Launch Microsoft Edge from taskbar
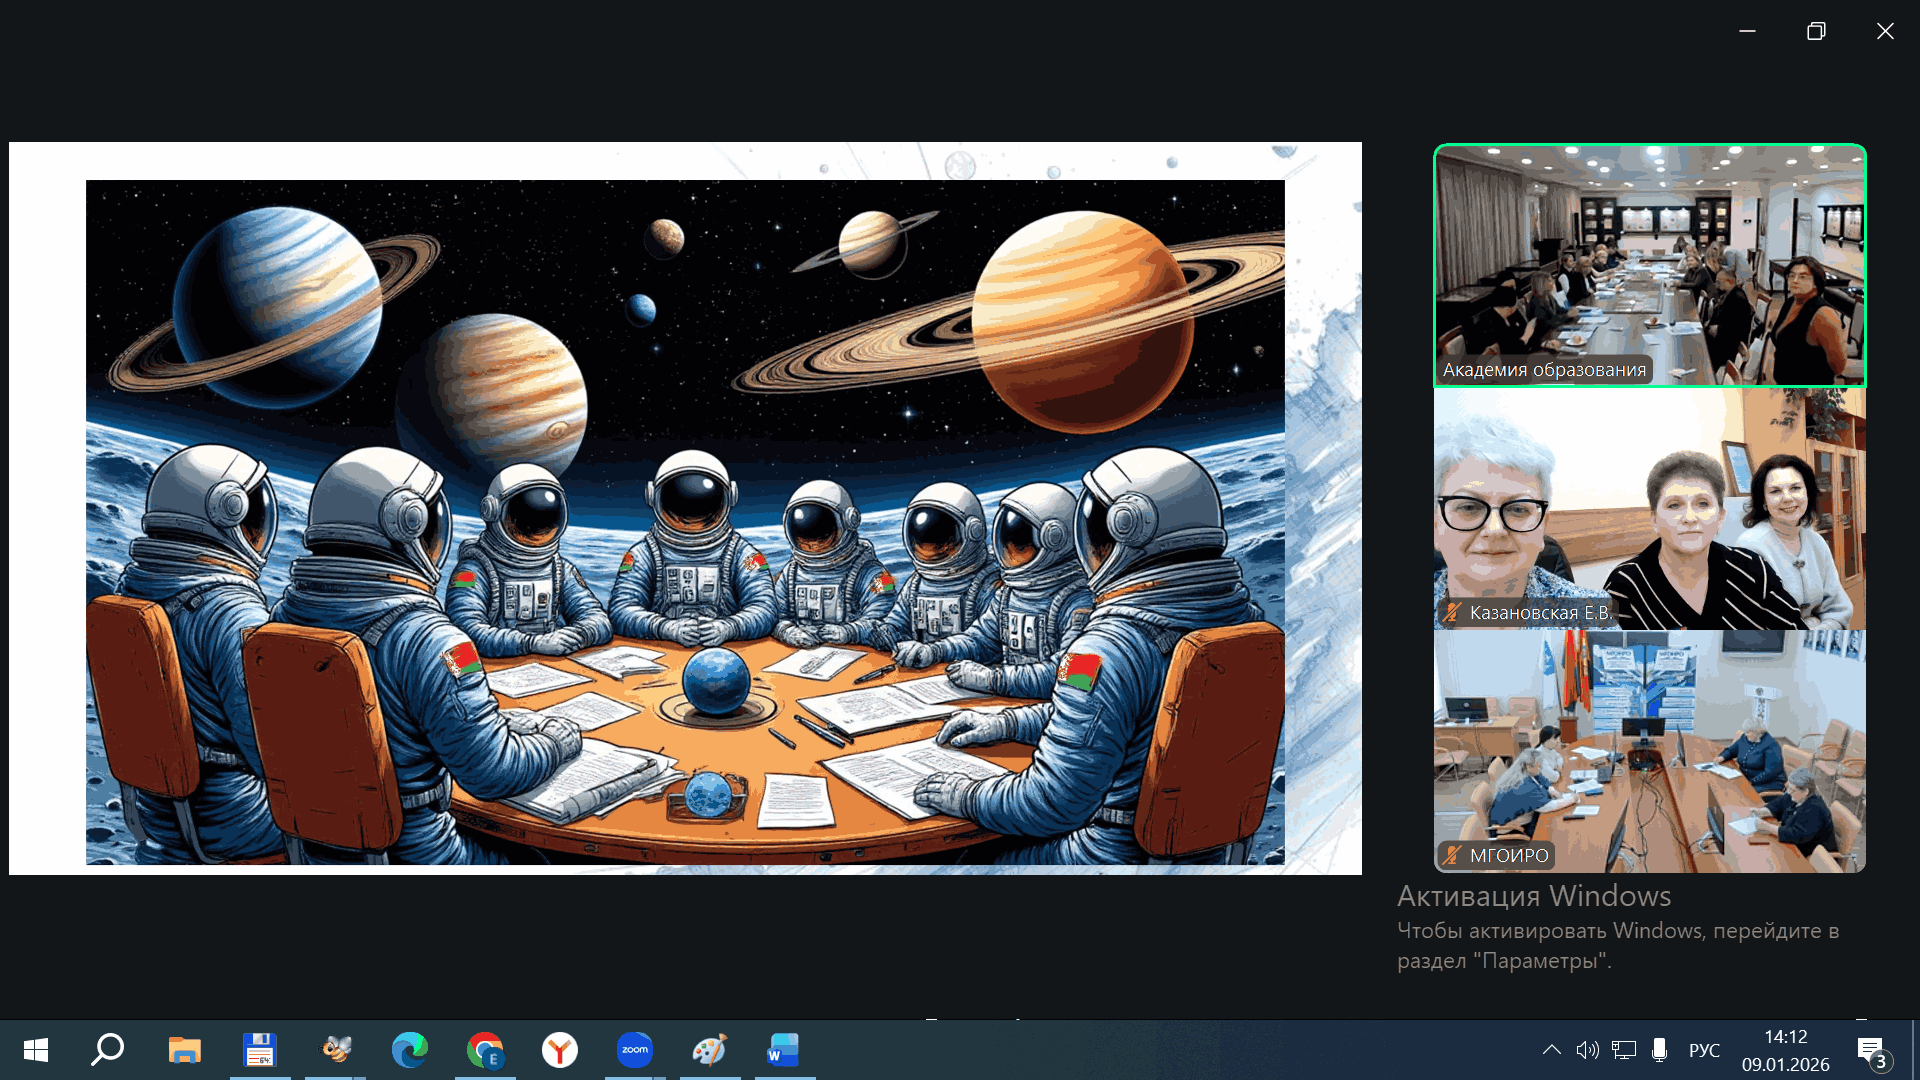This screenshot has height=1080, width=1920. [410, 1050]
